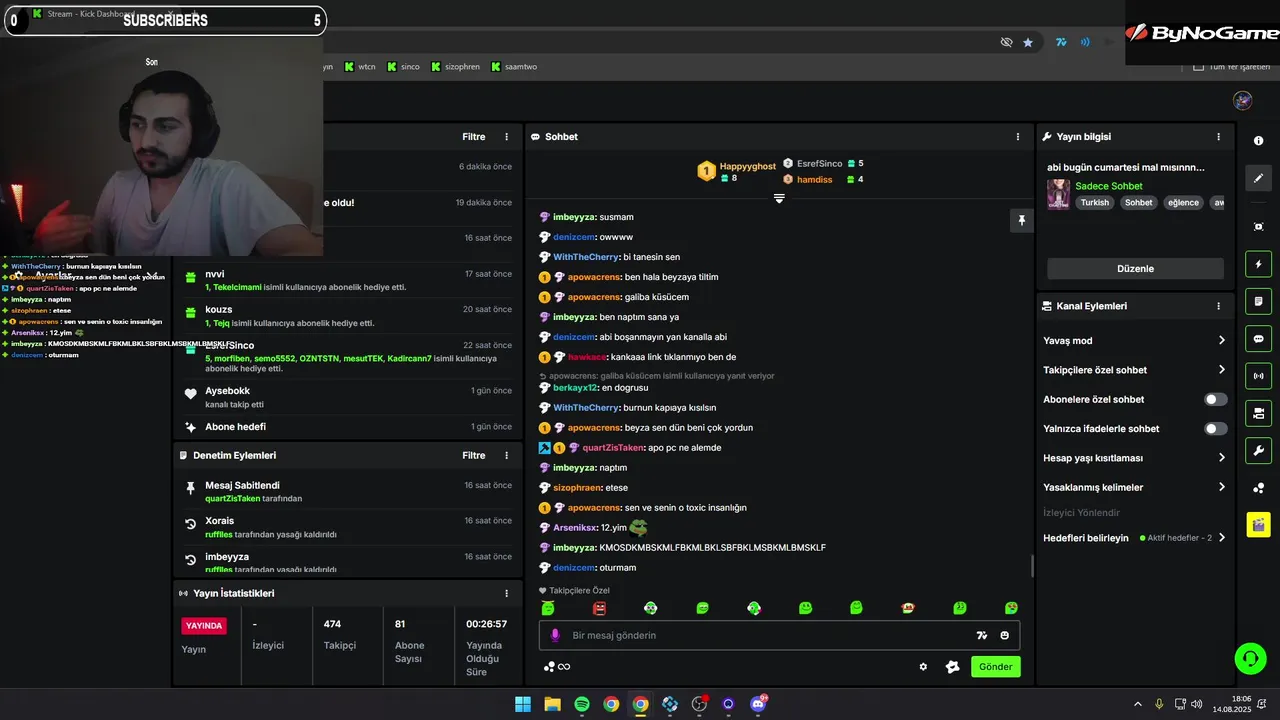This screenshot has height=720, width=1280.
Task: Open the green headset support button
Action: [x=1250, y=658]
